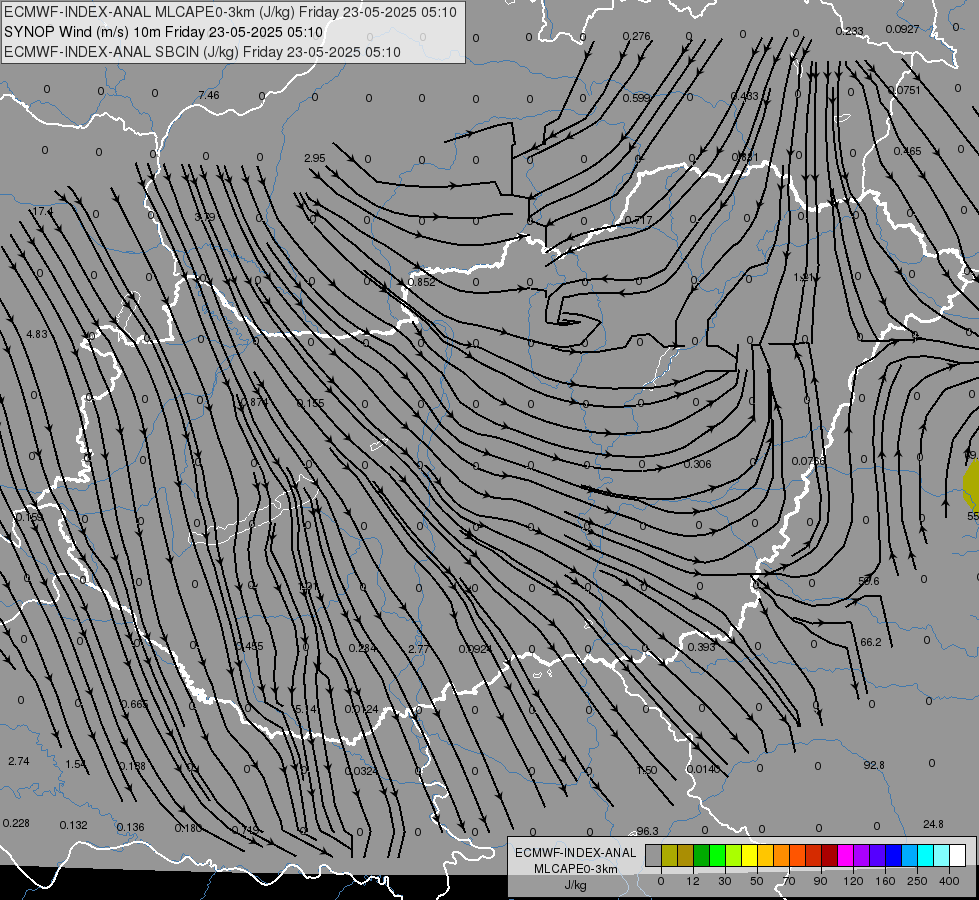Click the map value '92.8'
This screenshot has height=900, width=979.
pyautogui.click(x=874, y=765)
